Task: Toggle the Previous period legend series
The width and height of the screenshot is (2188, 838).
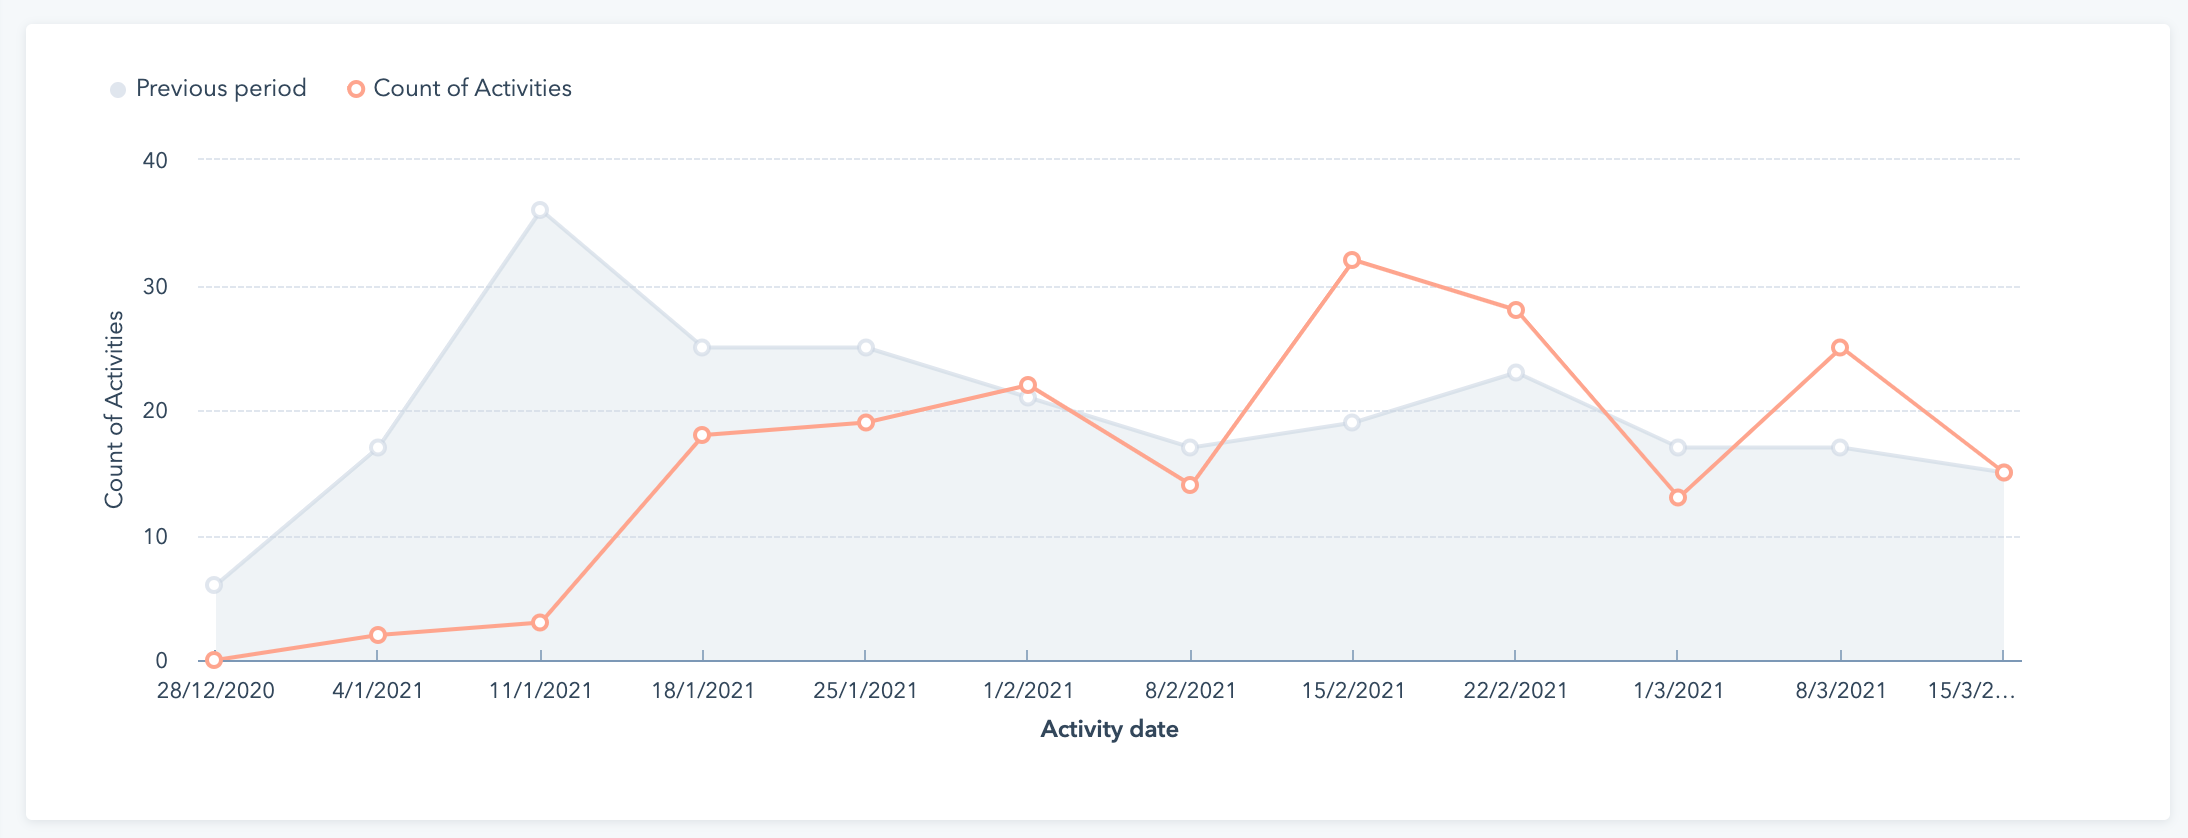Action: tap(220, 89)
